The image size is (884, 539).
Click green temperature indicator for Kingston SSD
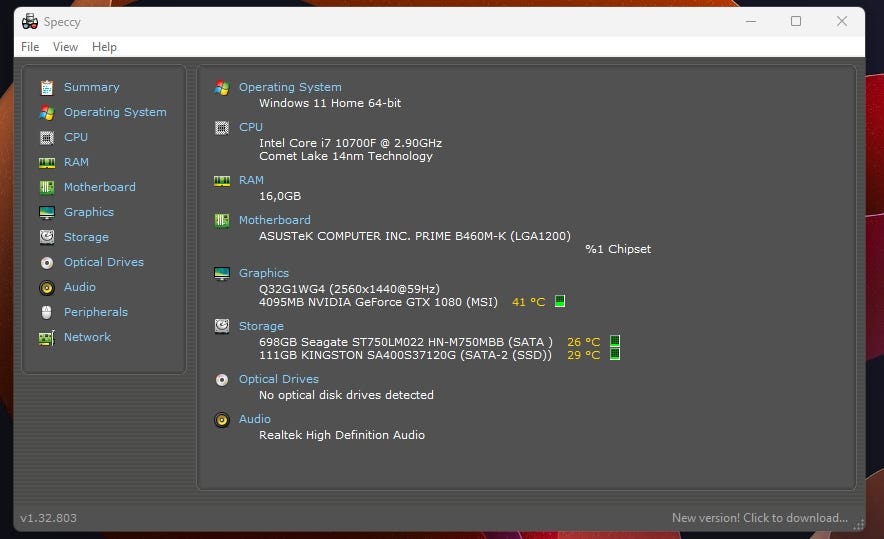[x=615, y=354]
